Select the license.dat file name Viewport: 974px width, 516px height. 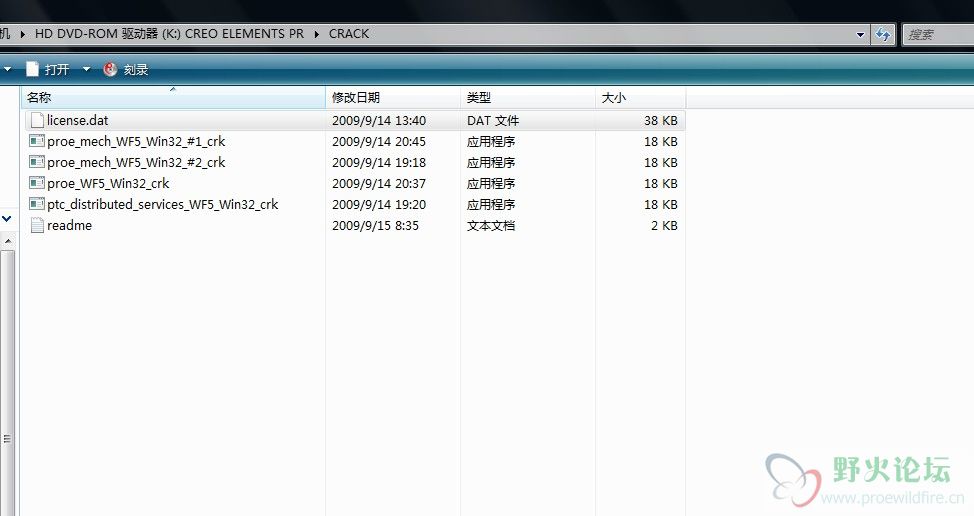(x=78, y=120)
